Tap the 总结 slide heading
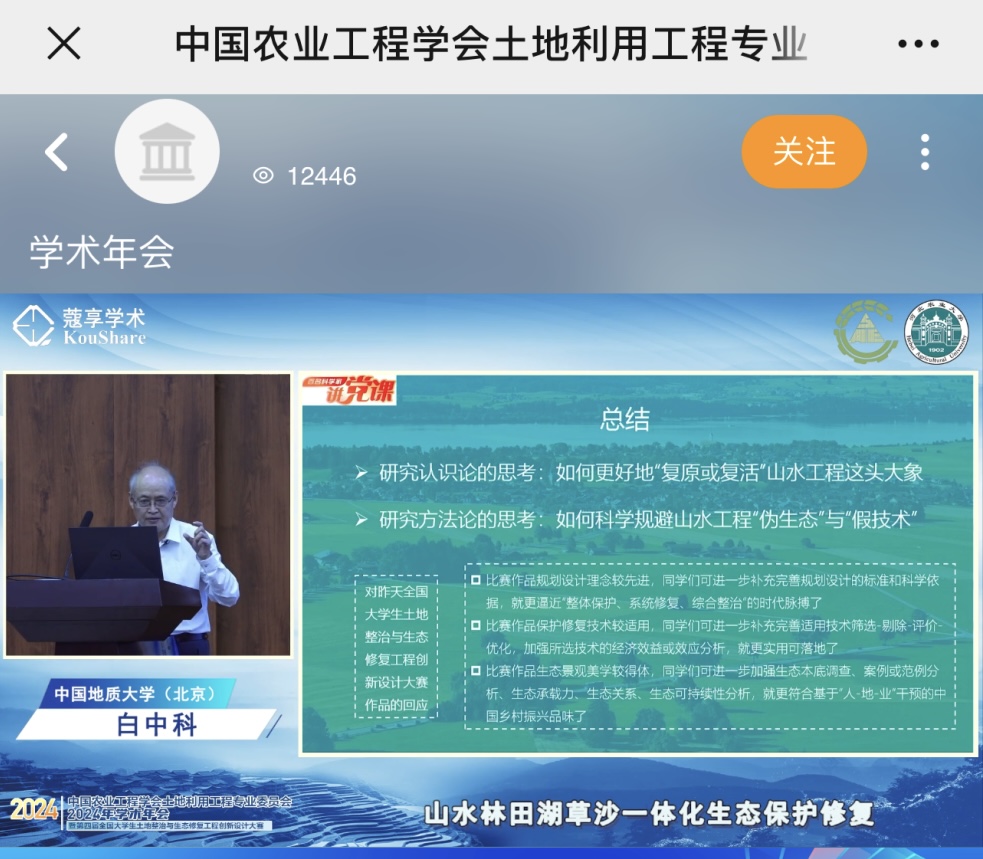983x859 pixels. 624,419
